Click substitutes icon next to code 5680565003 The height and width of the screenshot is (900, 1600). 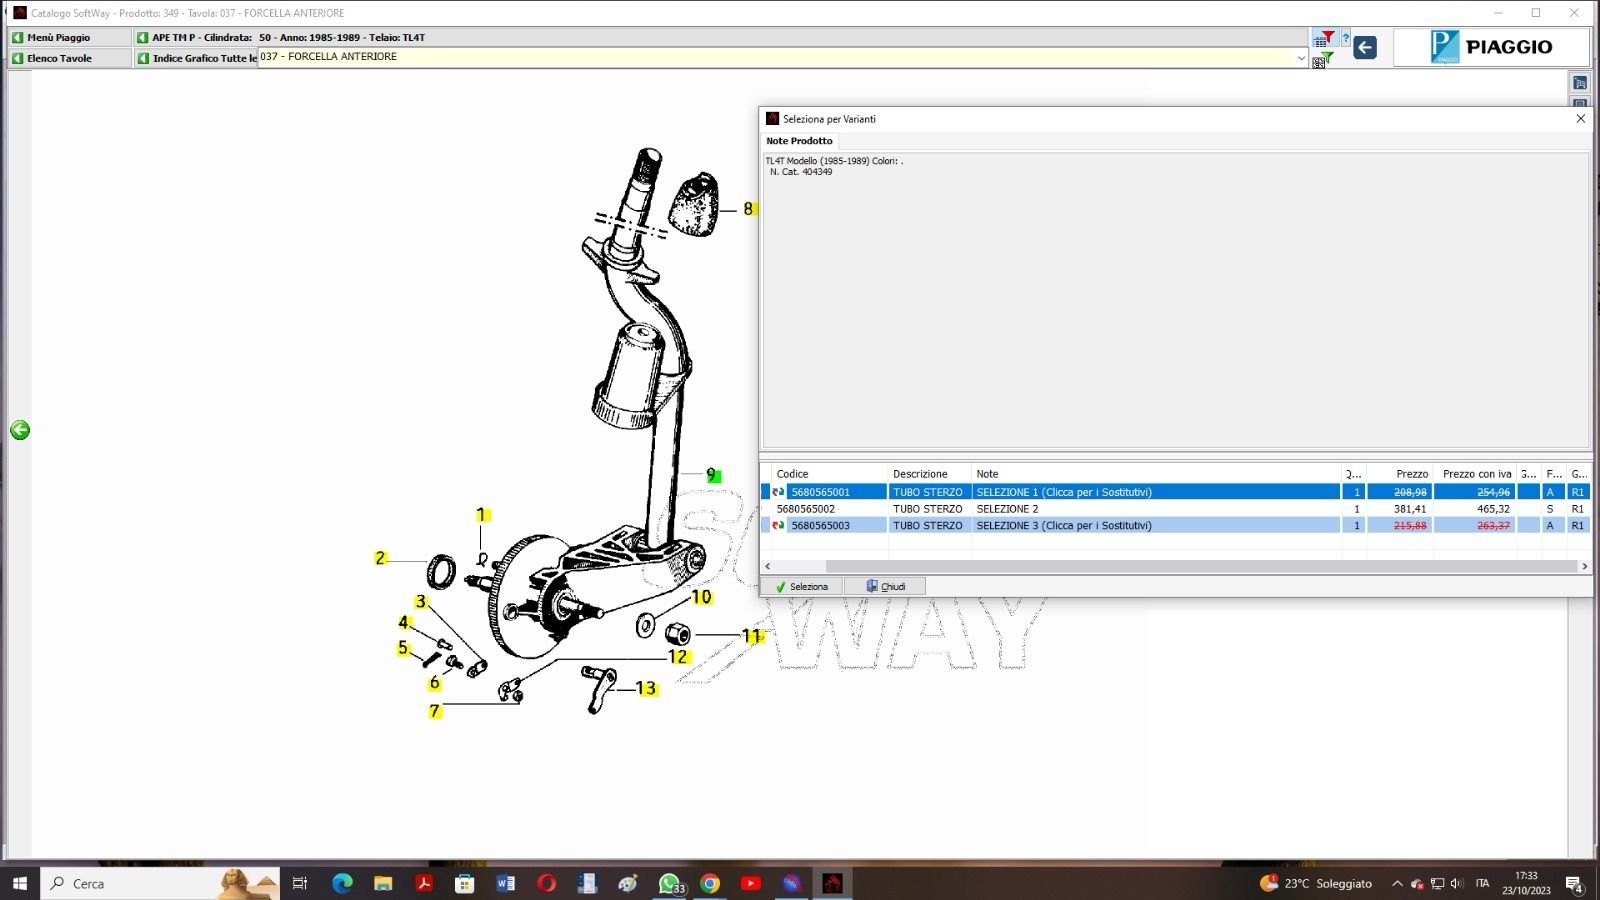[778, 525]
